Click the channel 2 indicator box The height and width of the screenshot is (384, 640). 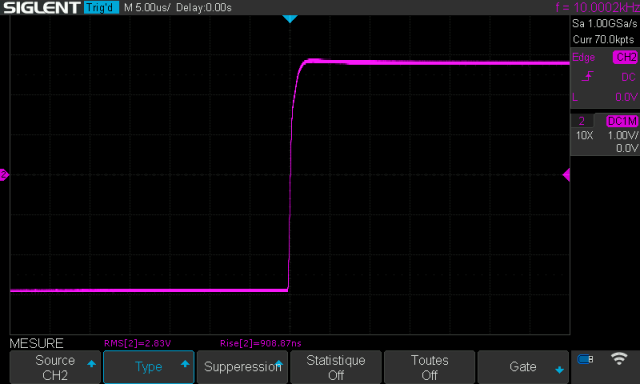point(582,121)
